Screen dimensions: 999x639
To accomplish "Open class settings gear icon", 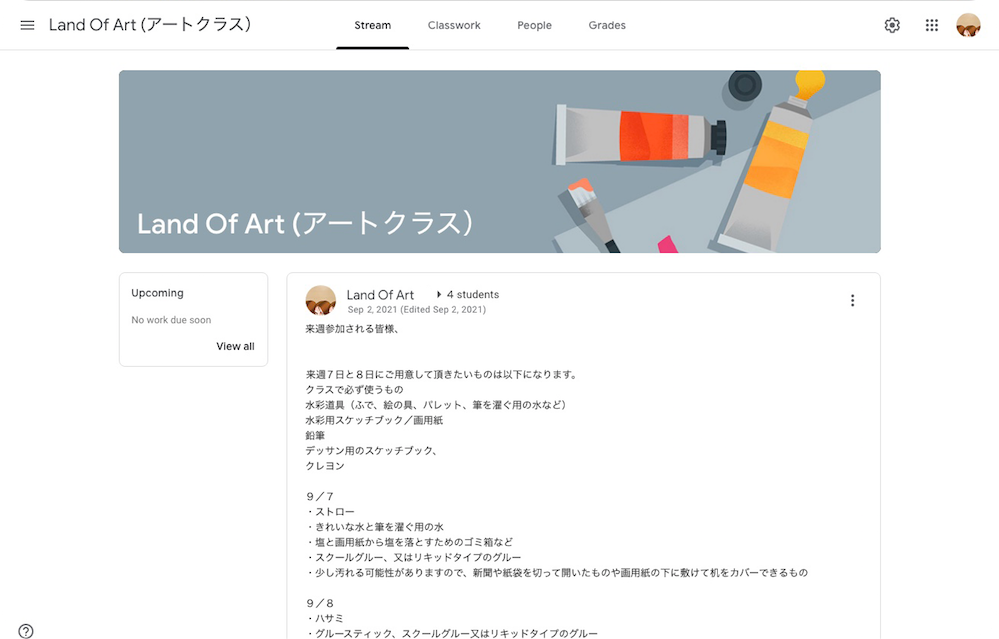I will (892, 25).
